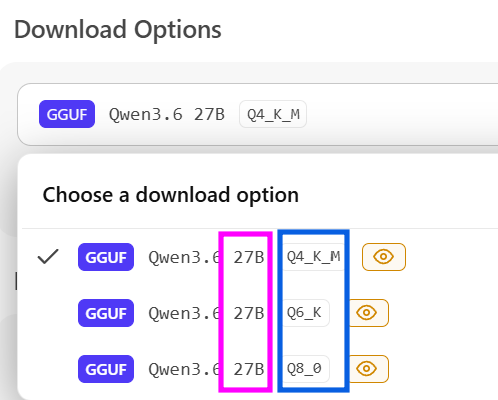The width and height of the screenshot is (498, 400).
Task: Click the 27B label in the Q8_0 row
Action: tap(249, 369)
